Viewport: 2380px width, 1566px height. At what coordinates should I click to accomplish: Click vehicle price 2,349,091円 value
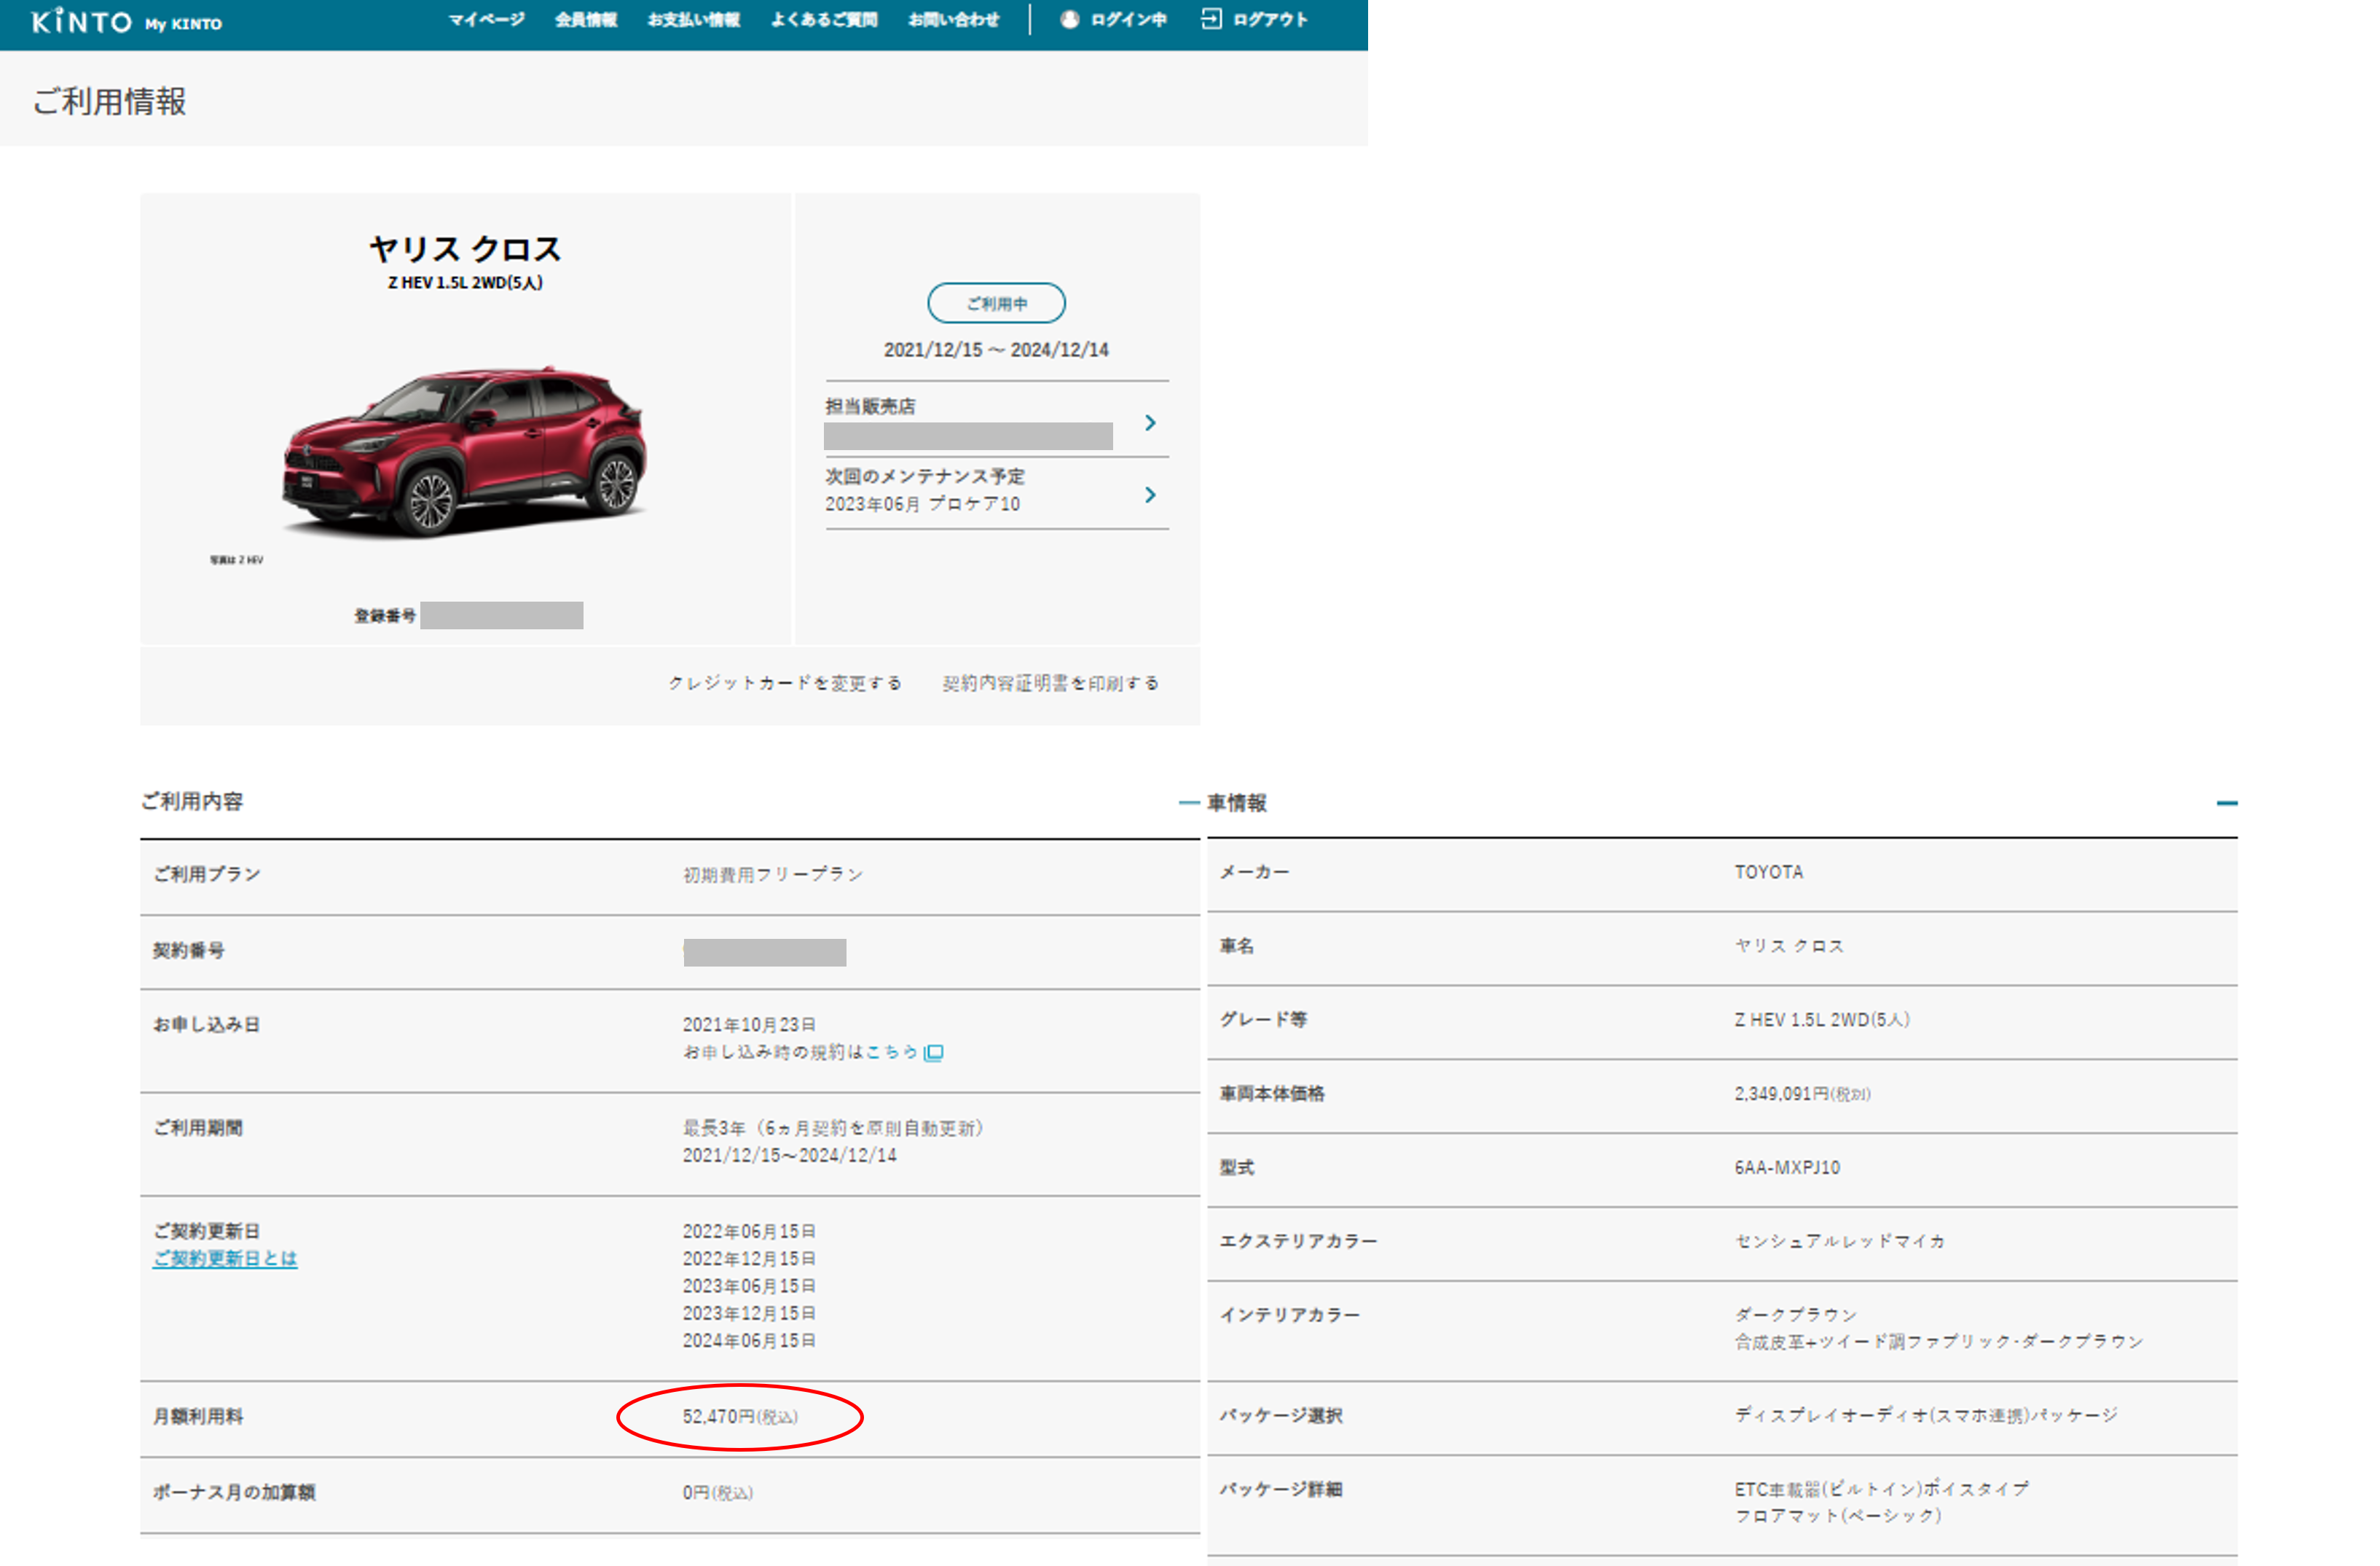click(x=1802, y=1094)
